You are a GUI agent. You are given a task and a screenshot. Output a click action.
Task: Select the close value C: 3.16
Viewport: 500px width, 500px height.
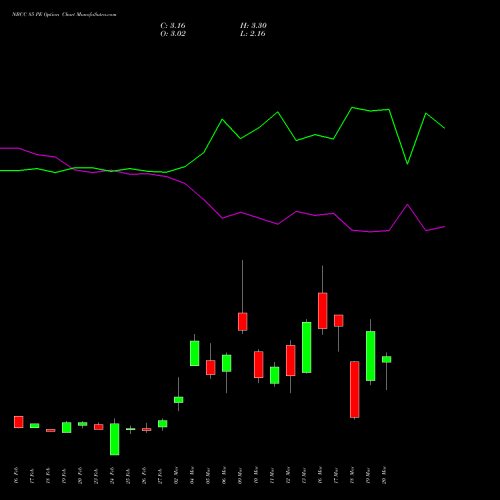point(173,26)
